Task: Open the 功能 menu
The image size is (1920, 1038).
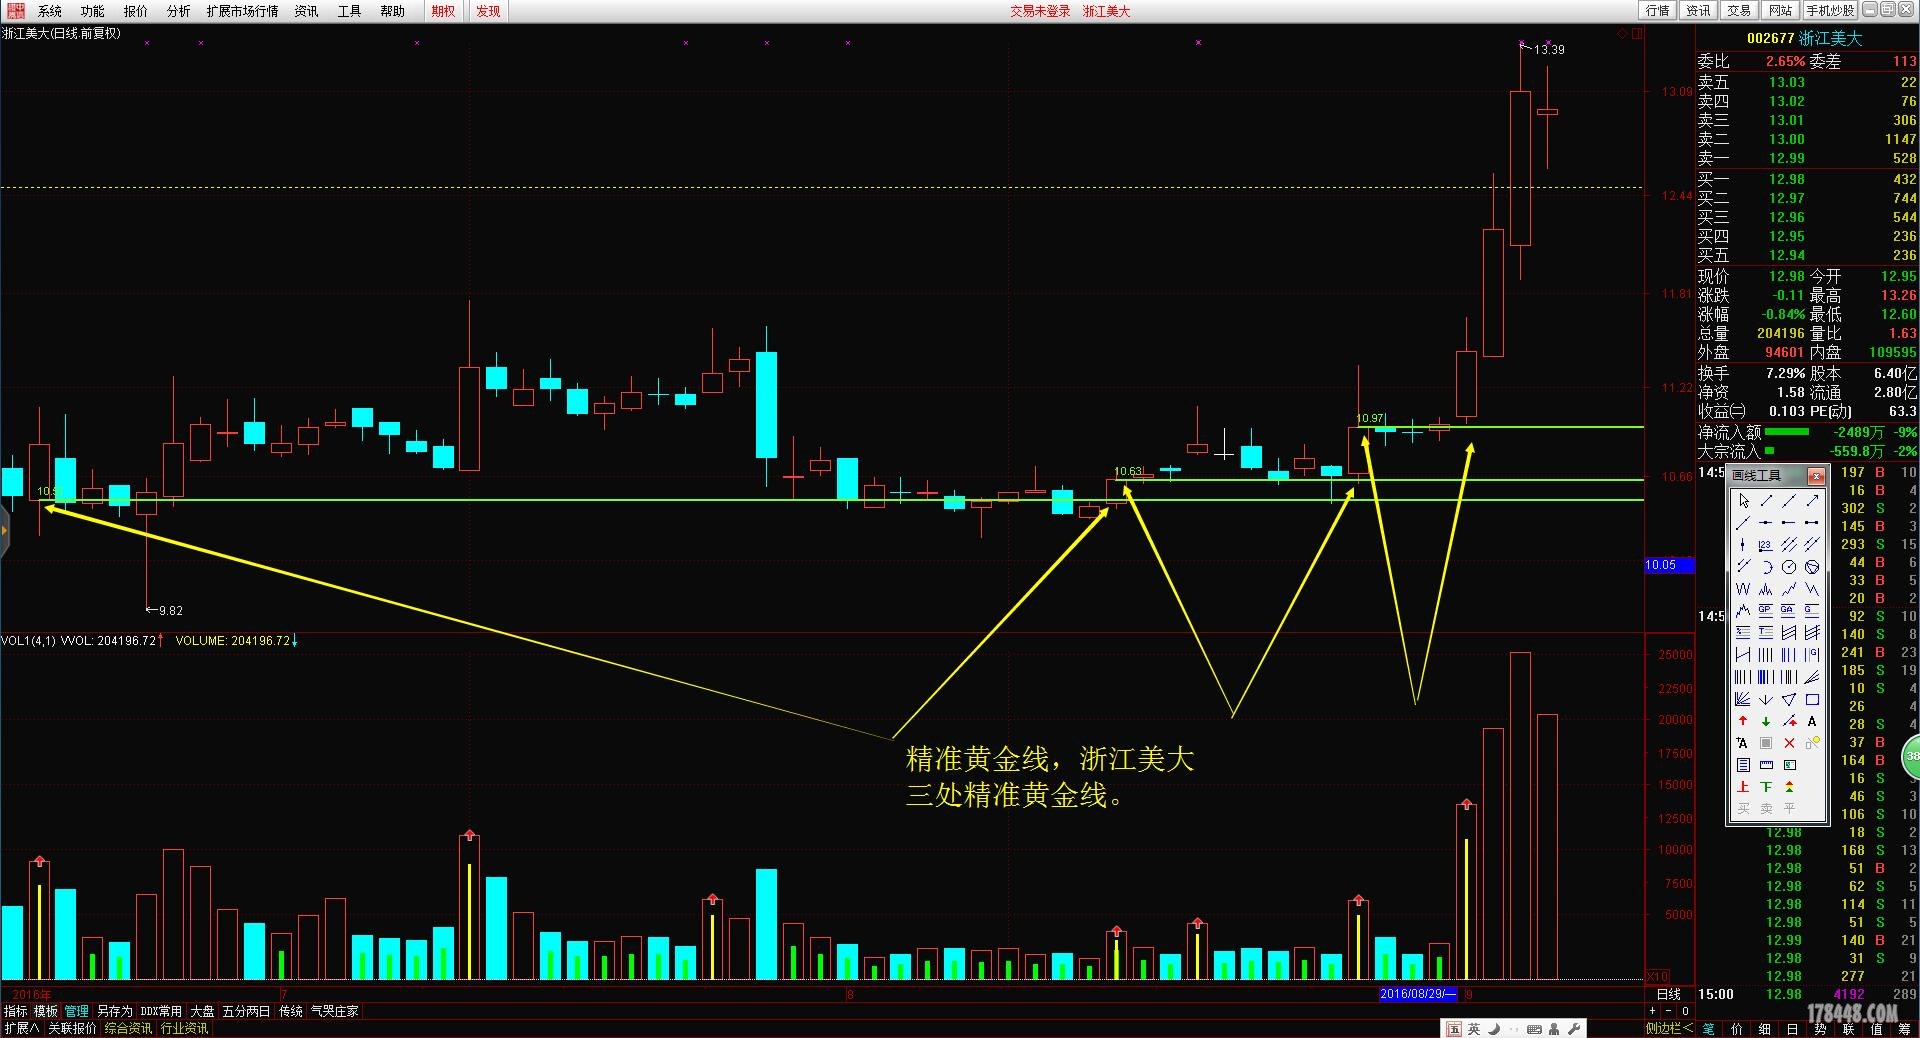Action: pyautogui.click(x=92, y=11)
